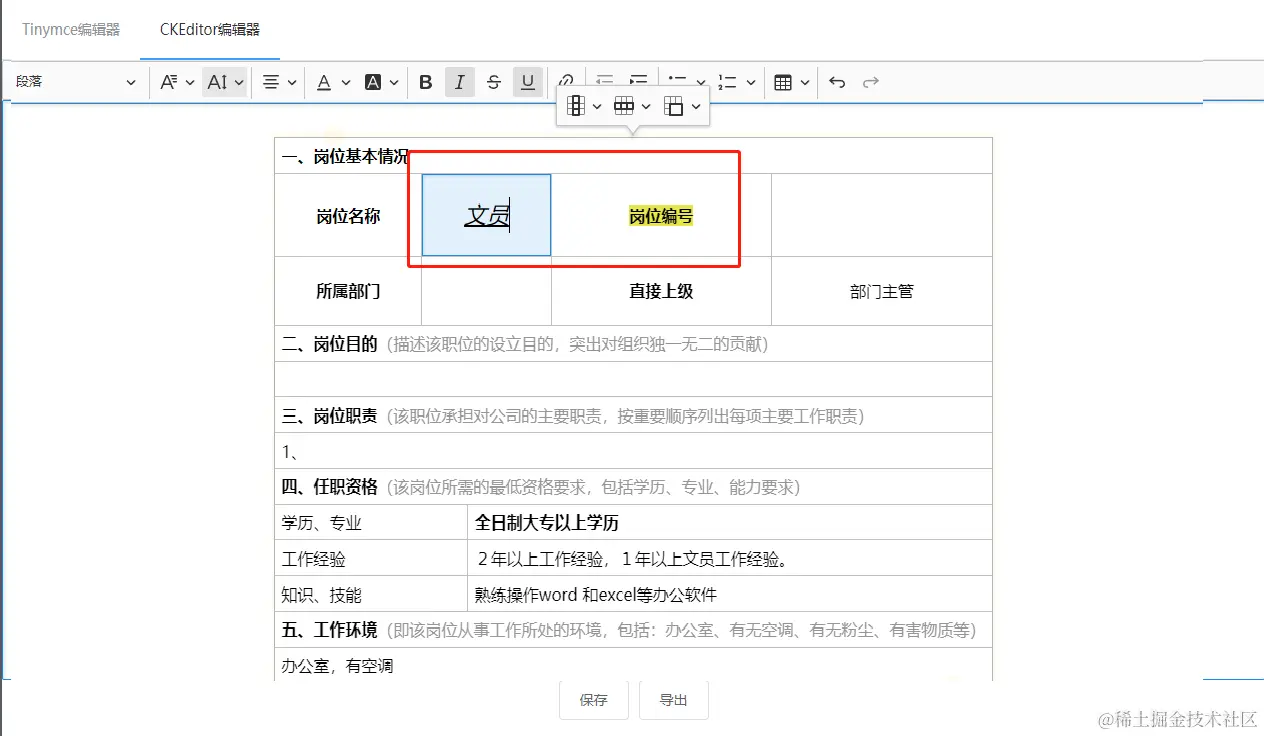Screen dimensions: 1264x736
Task: Click the merge cells icon
Action: (x=674, y=106)
